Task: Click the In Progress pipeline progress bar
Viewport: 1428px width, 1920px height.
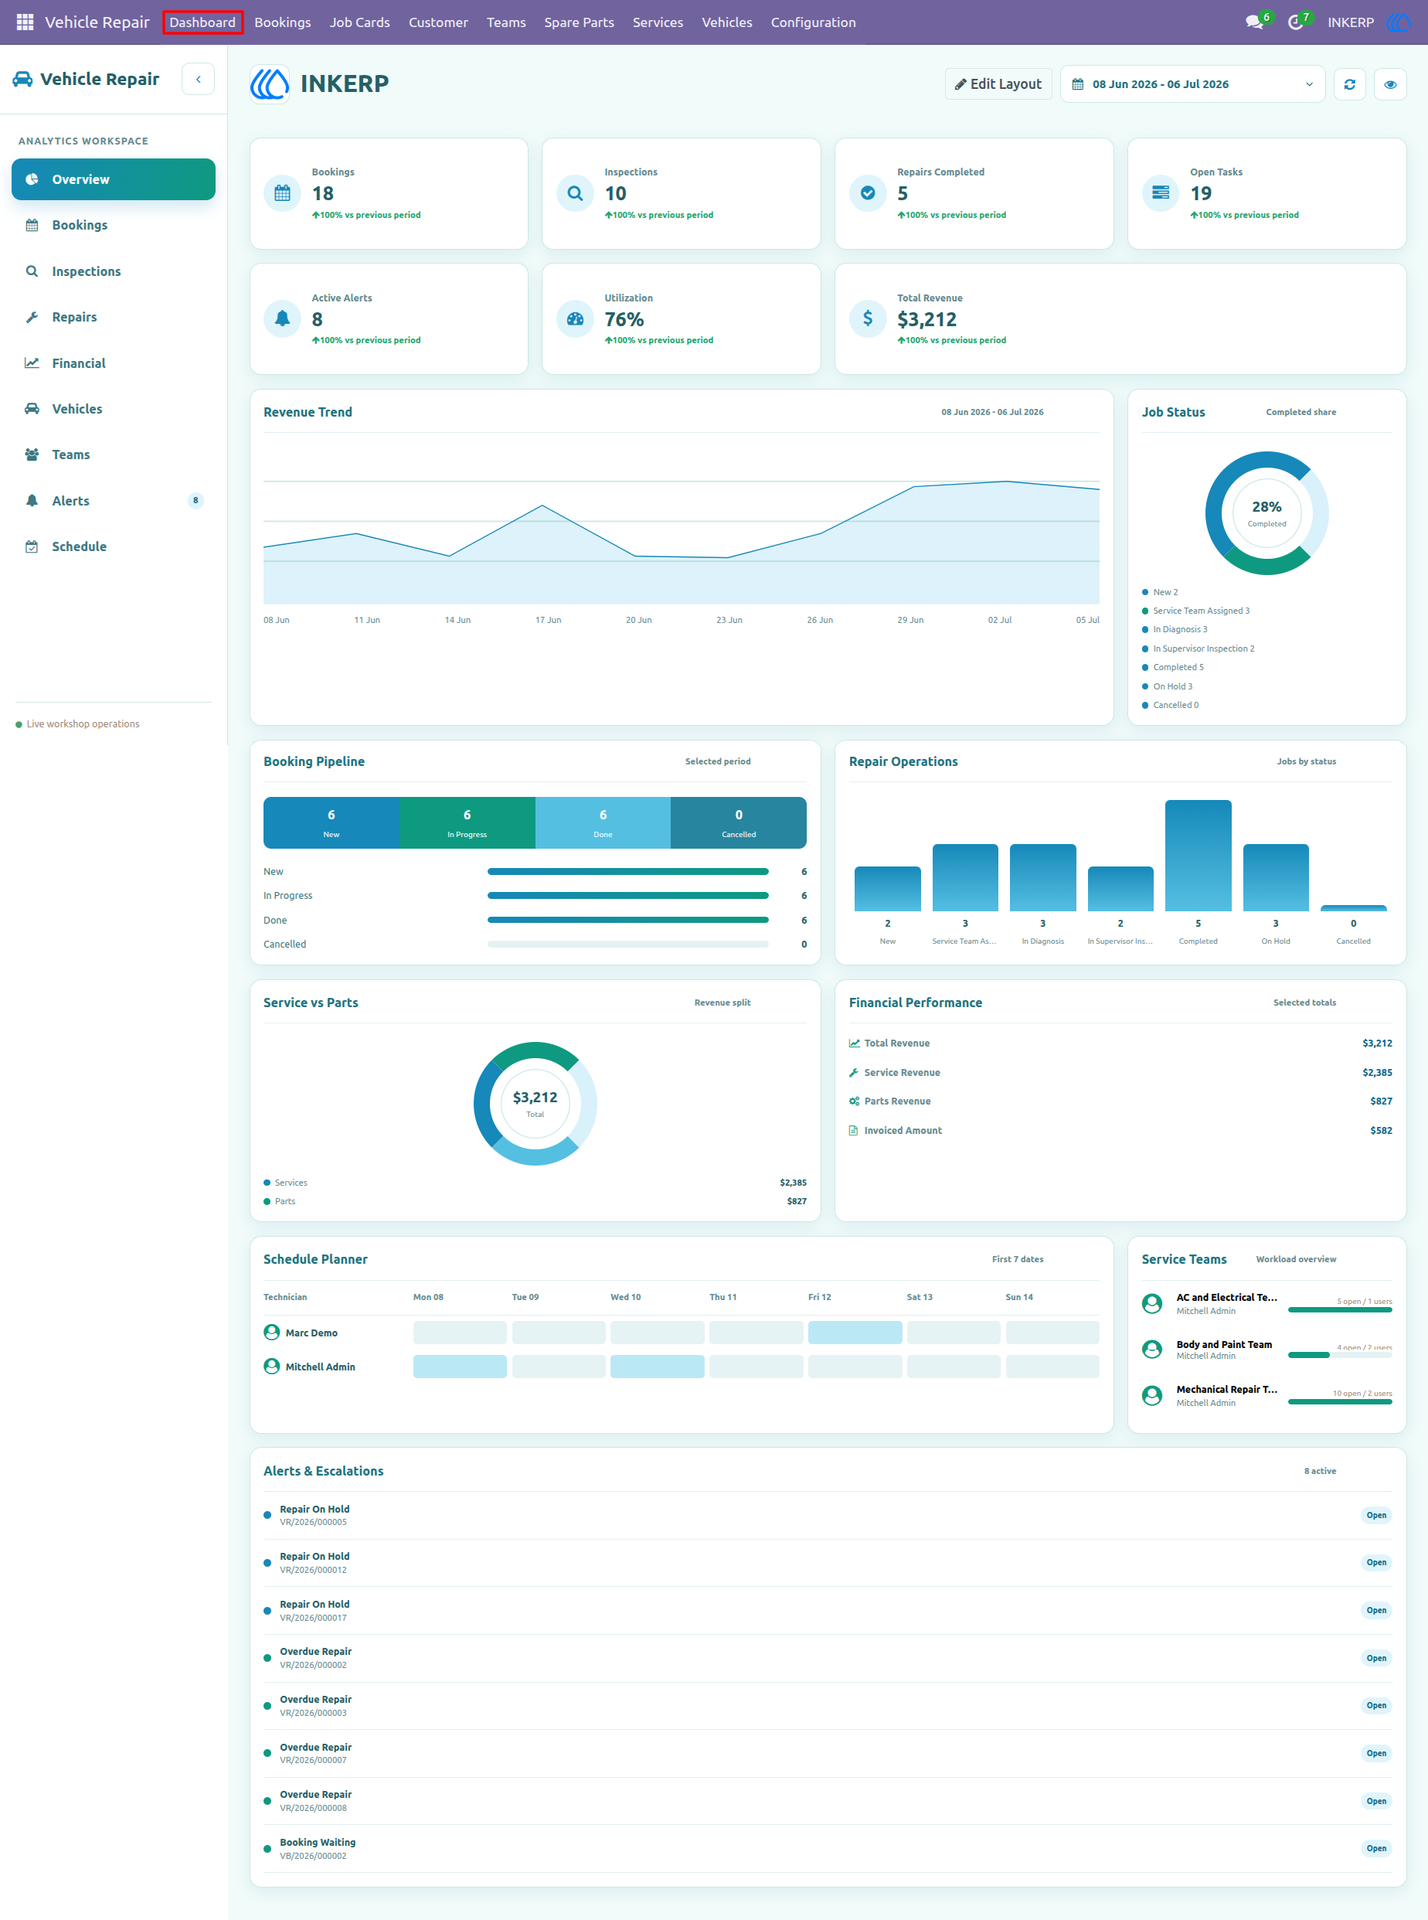Action: 628,895
